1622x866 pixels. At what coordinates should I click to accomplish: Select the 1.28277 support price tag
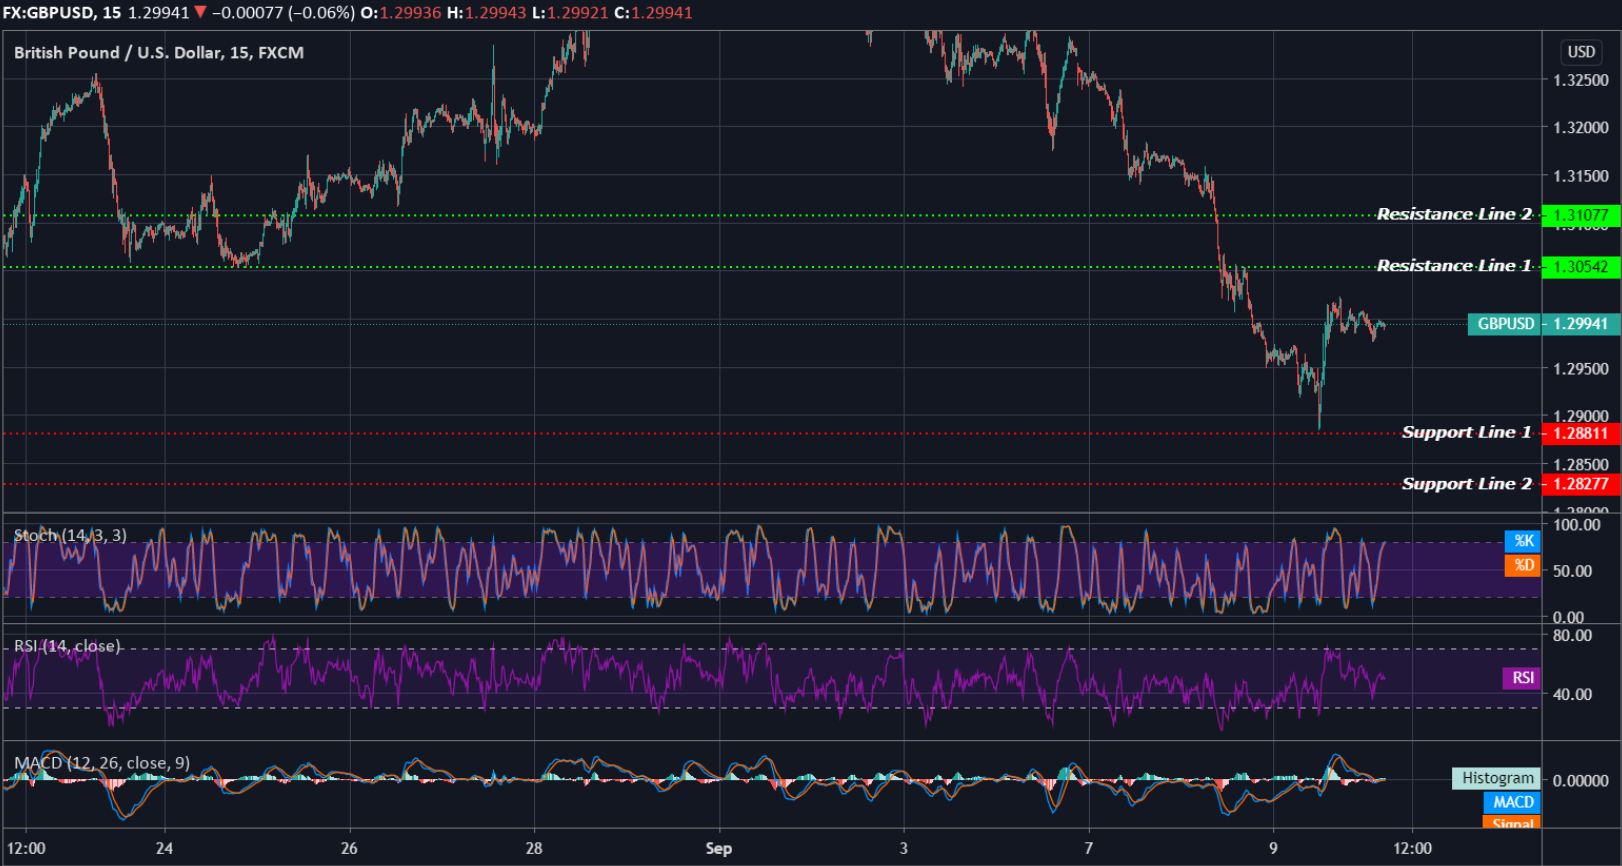click(1581, 484)
